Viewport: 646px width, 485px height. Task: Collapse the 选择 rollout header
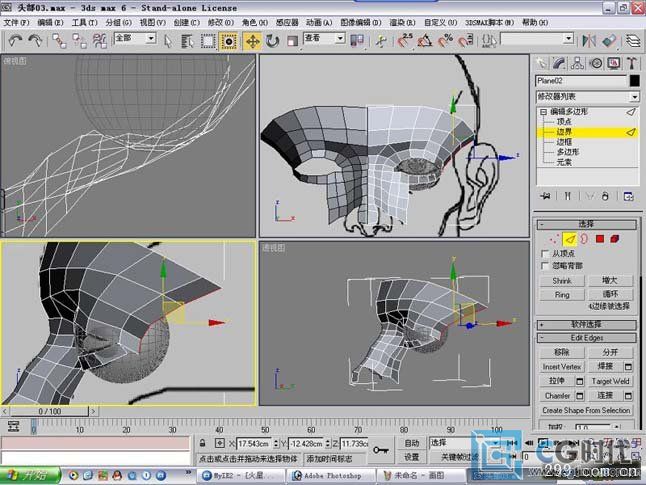pos(587,224)
